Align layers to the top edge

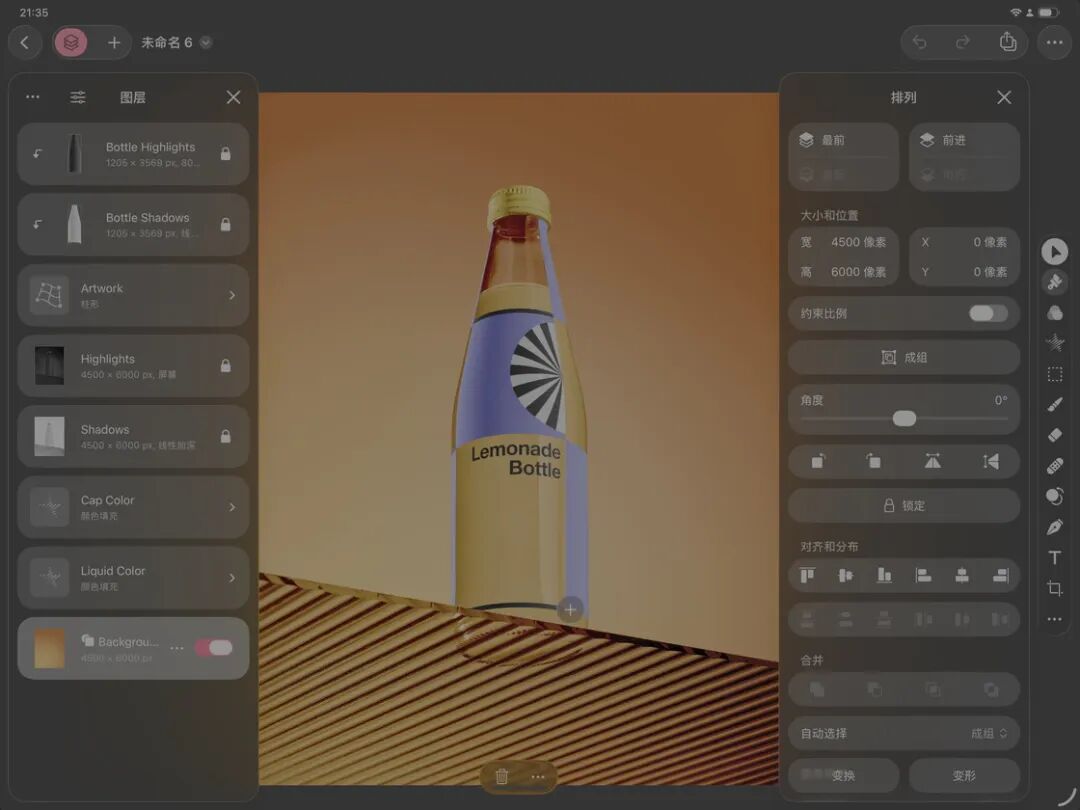point(807,575)
